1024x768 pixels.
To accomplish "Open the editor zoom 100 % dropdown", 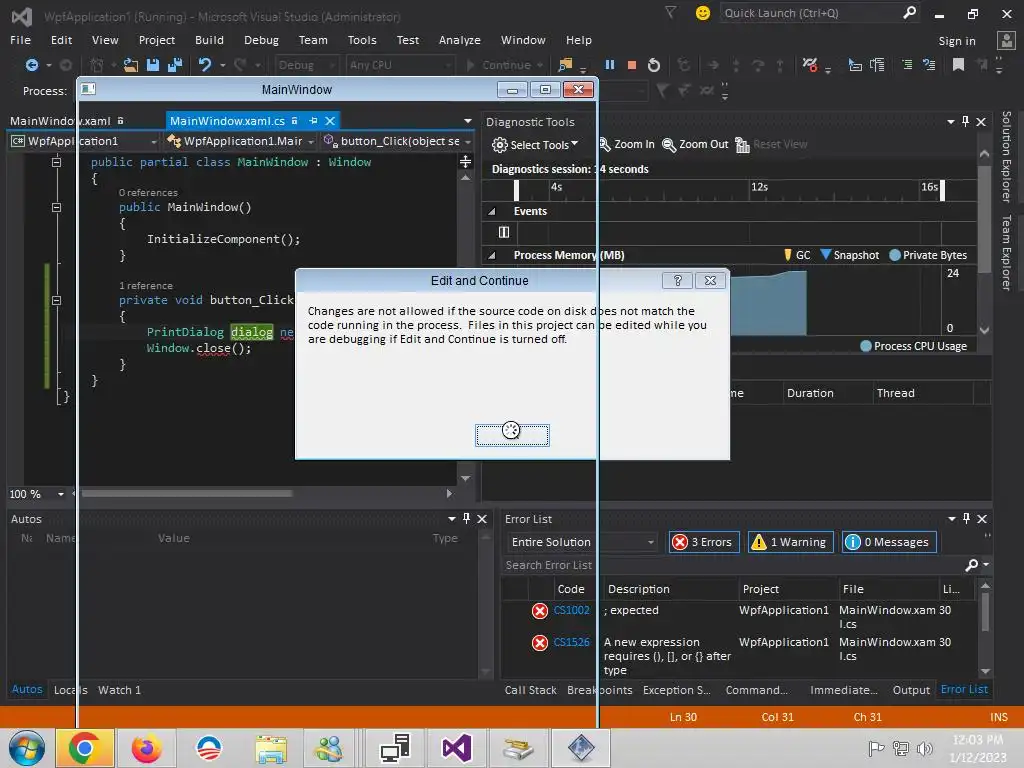I will 61,494.
